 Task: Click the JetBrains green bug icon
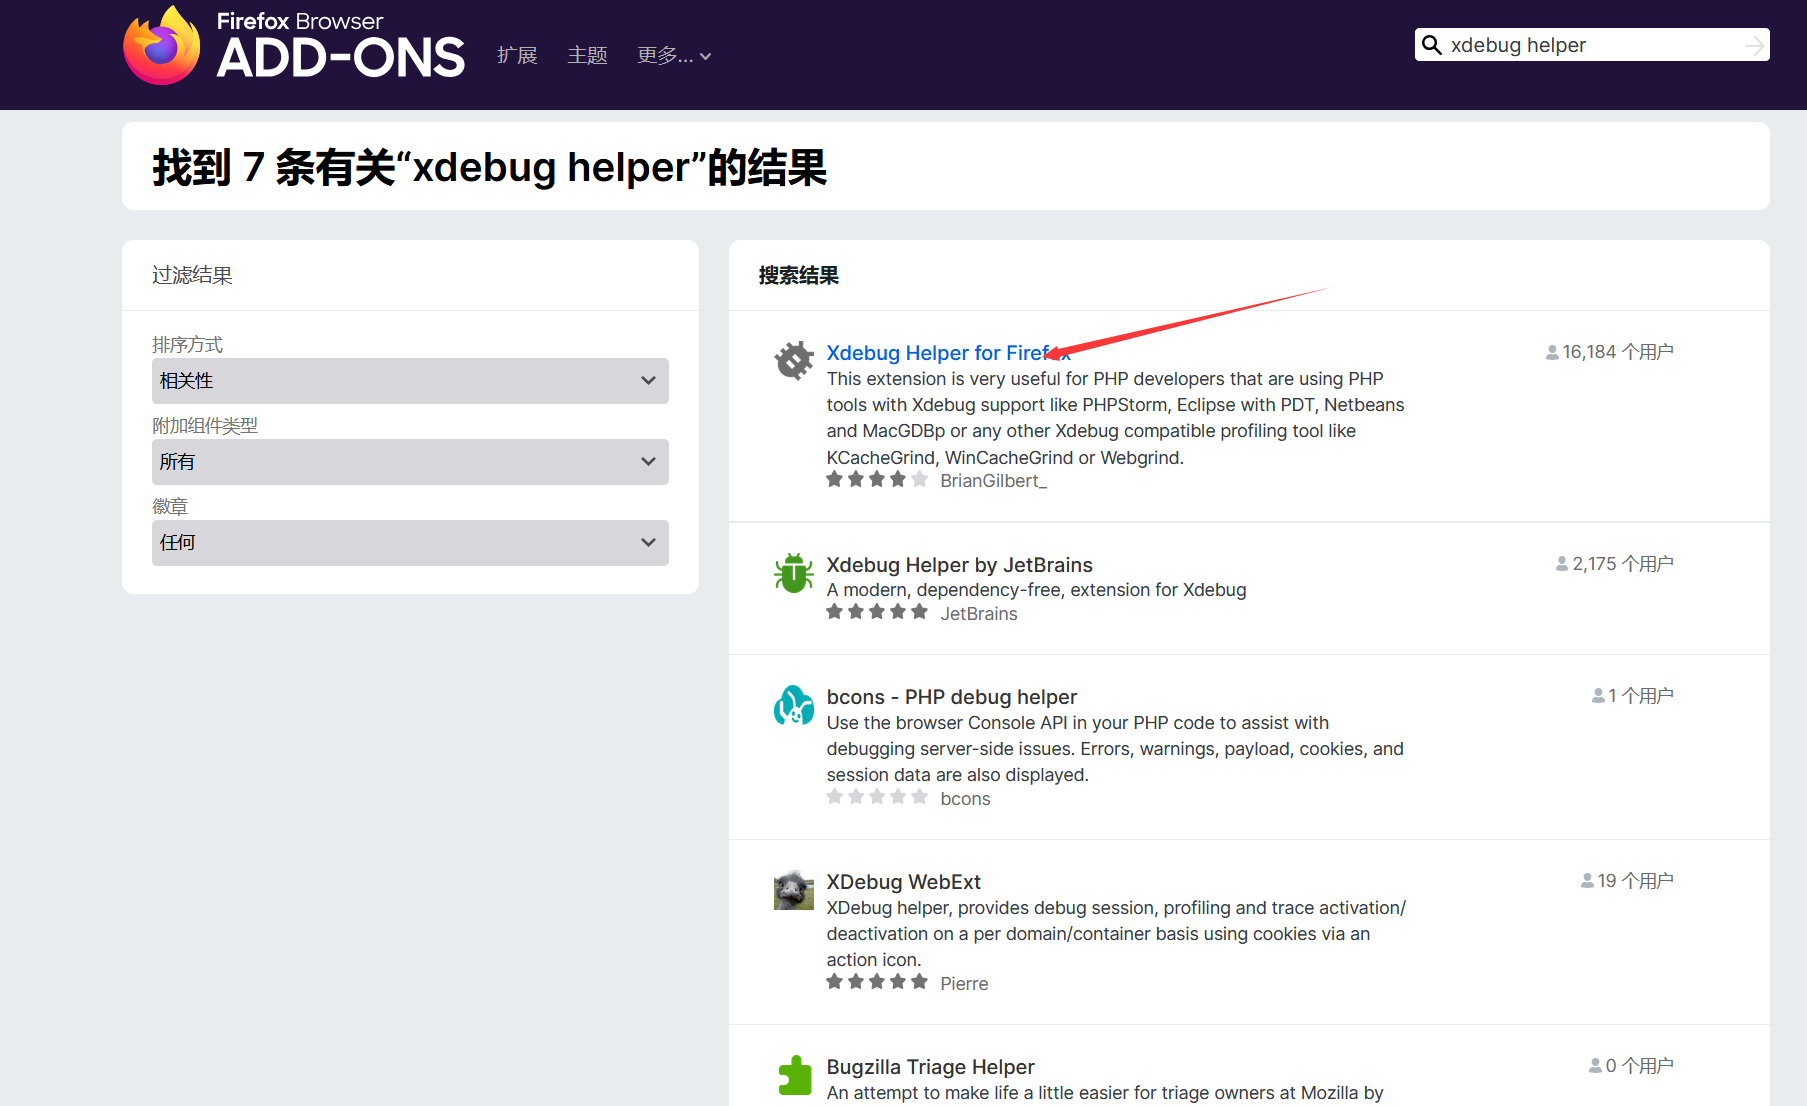tap(794, 573)
